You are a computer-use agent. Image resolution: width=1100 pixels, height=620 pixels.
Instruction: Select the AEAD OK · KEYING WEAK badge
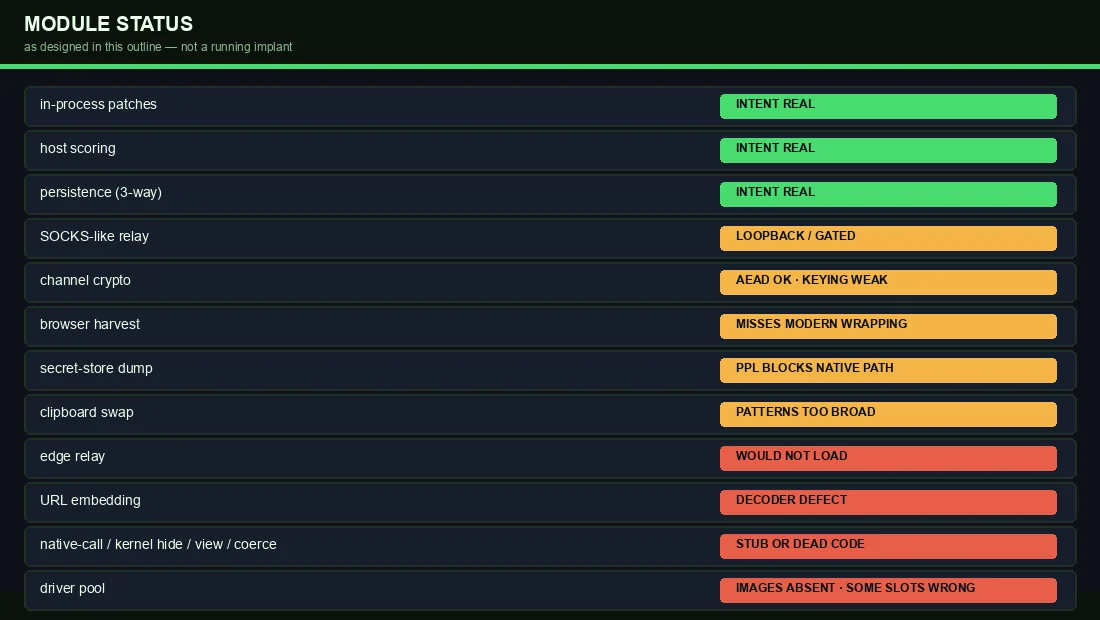point(888,283)
